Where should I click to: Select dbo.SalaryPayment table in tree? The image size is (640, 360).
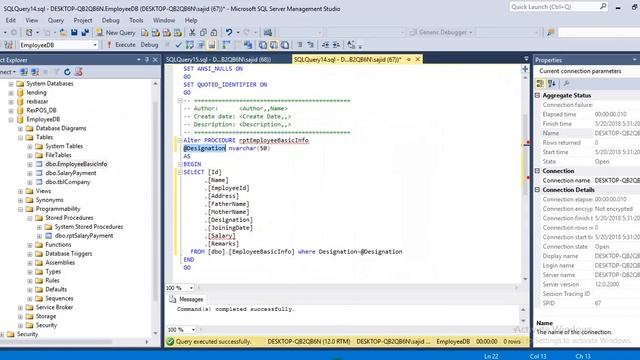coord(71,173)
